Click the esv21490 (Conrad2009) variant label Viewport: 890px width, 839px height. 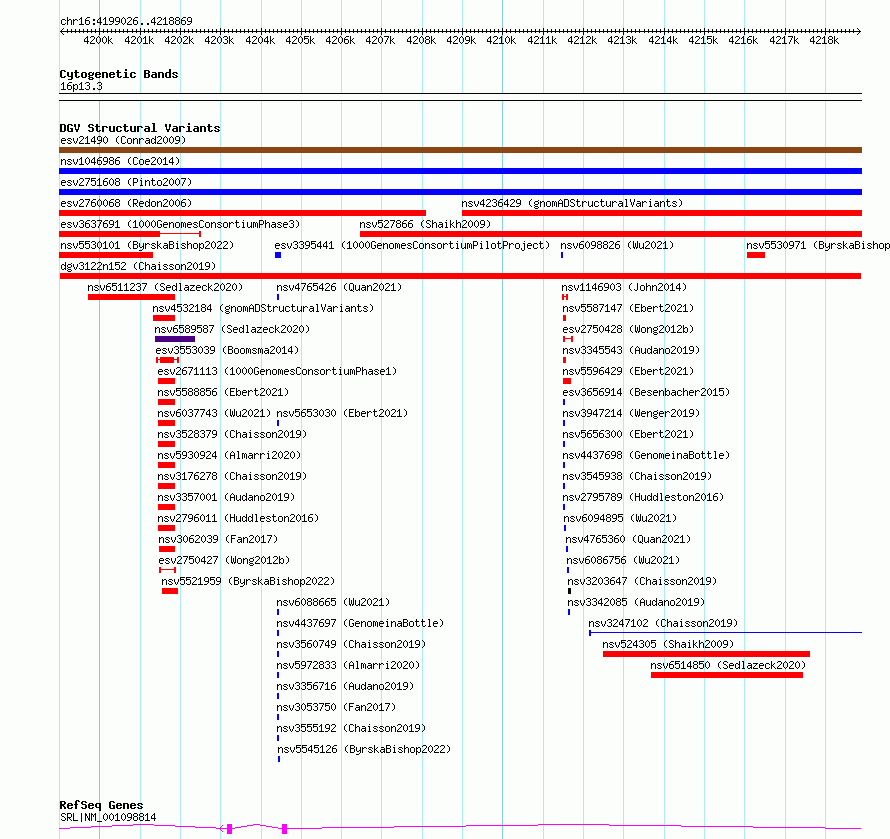[x=123, y=140]
